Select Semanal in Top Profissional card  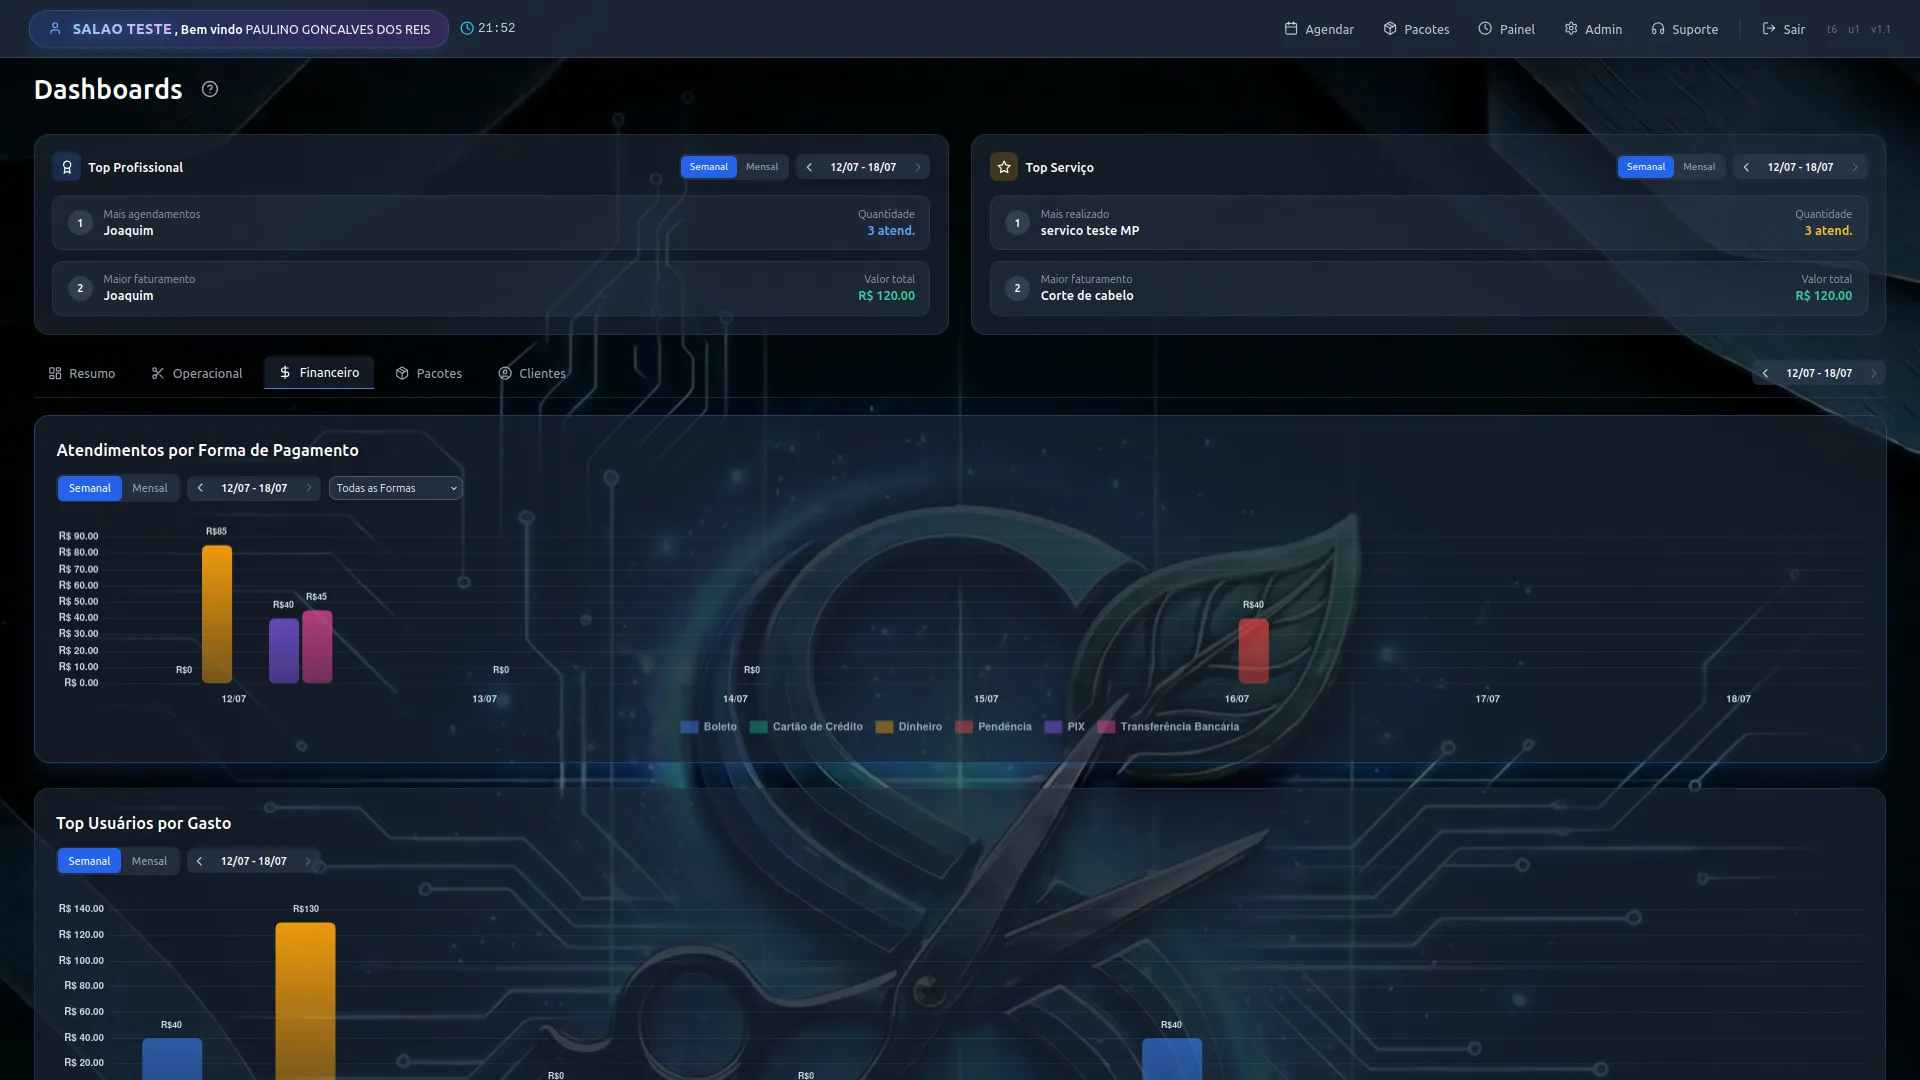pyautogui.click(x=709, y=167)
